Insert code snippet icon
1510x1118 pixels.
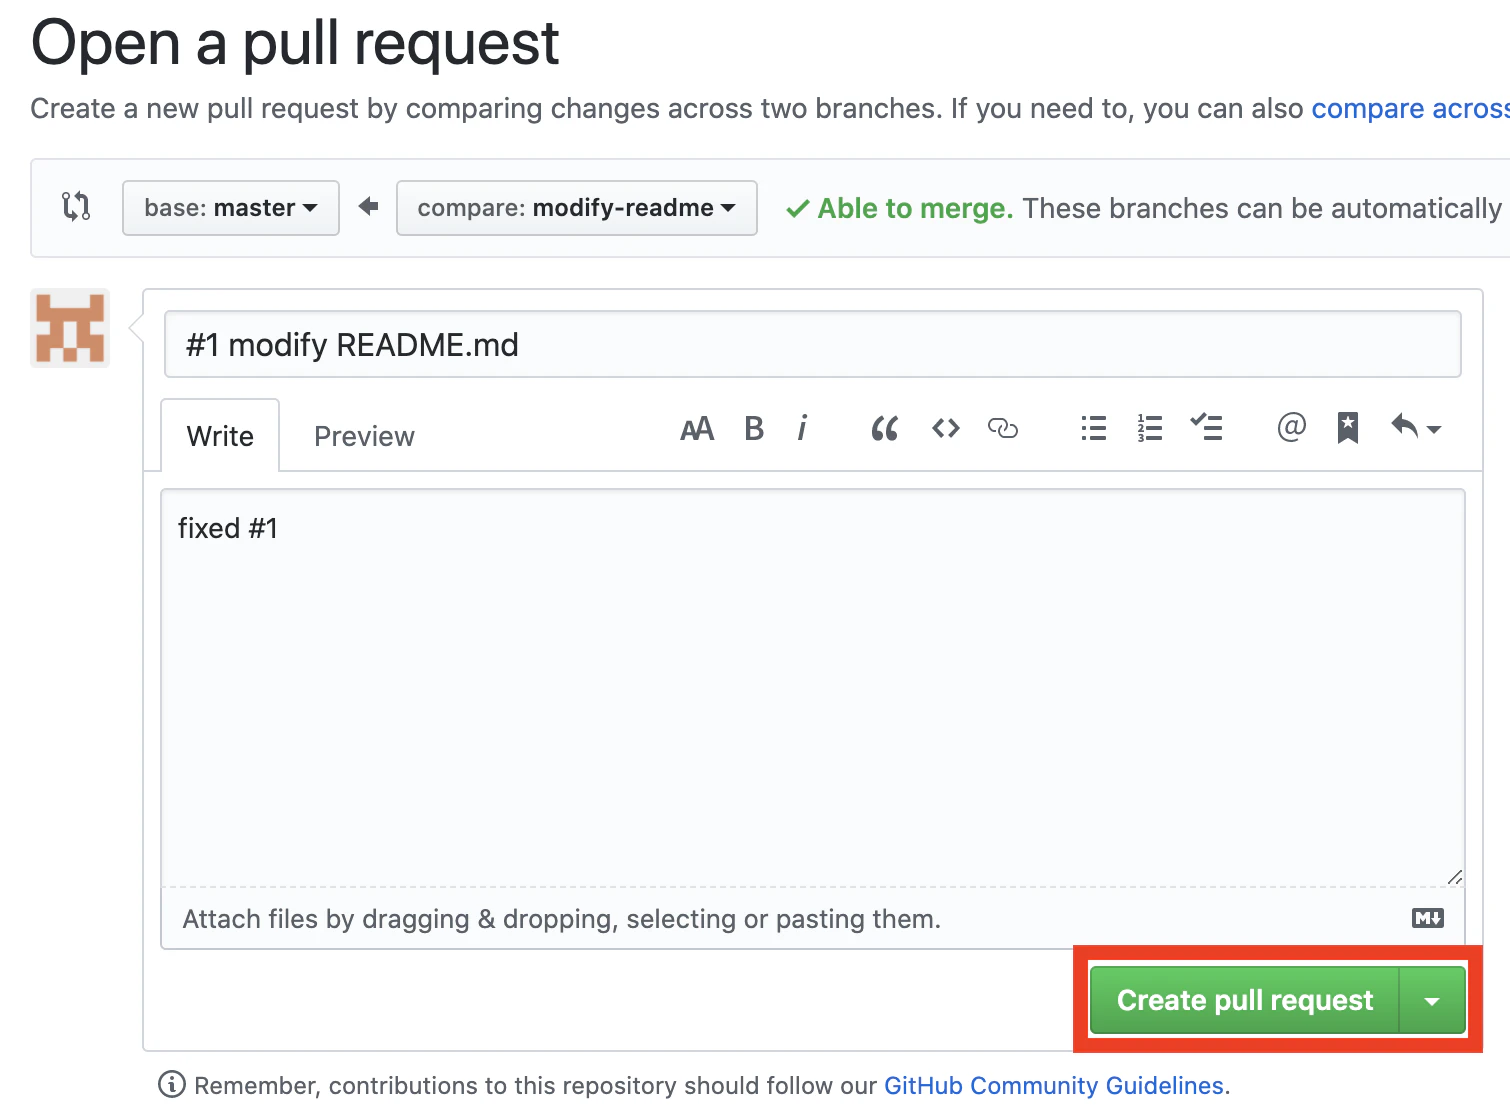pos(946,429)
